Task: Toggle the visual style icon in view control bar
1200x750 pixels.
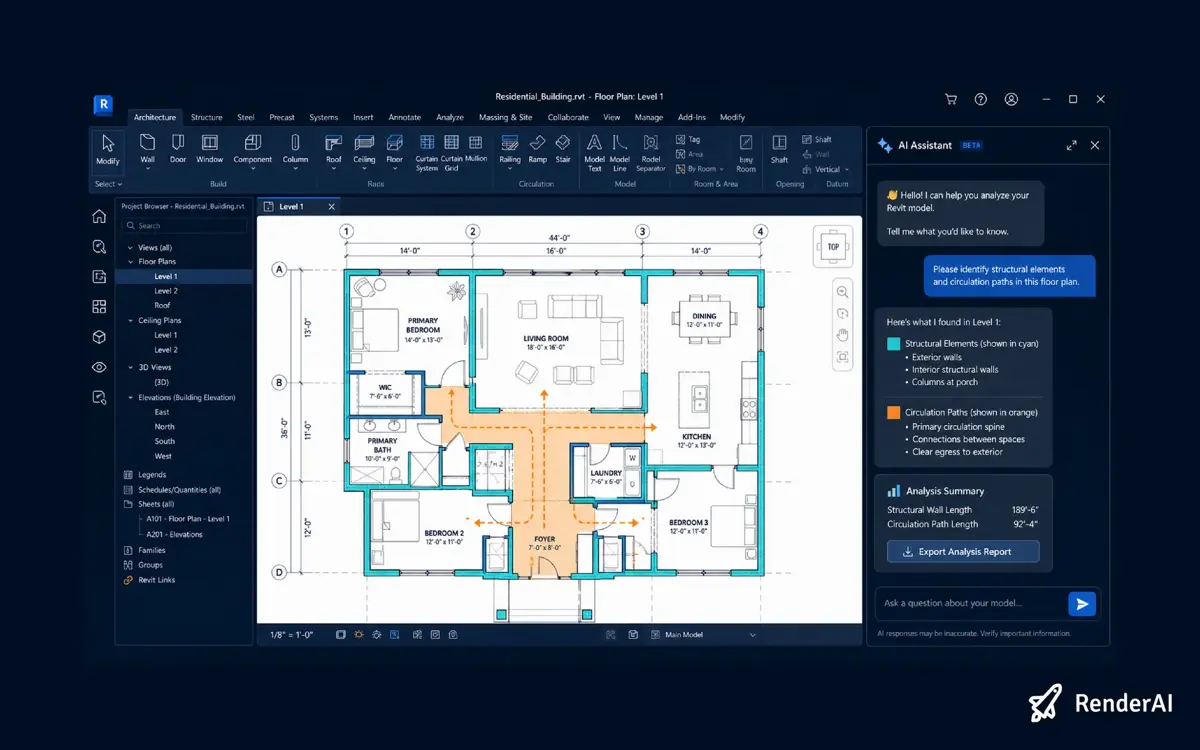Action: 341,634
